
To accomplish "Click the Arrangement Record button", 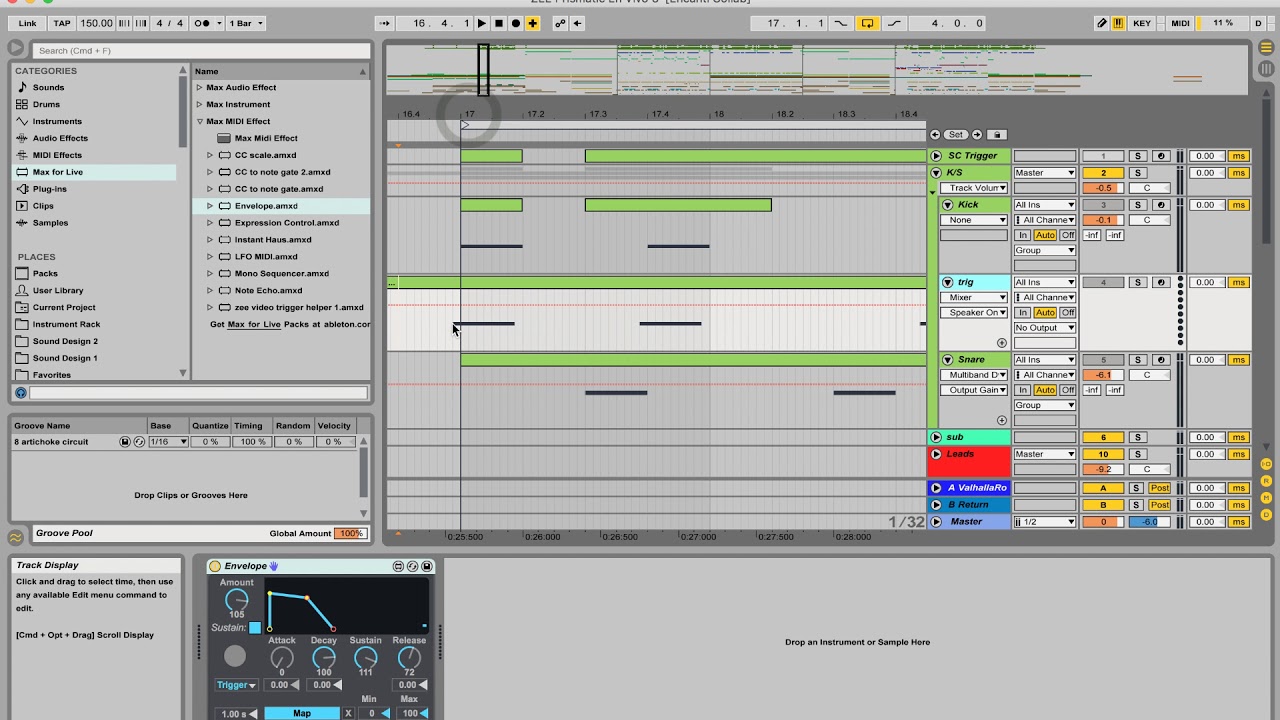I will pos(516,23).
